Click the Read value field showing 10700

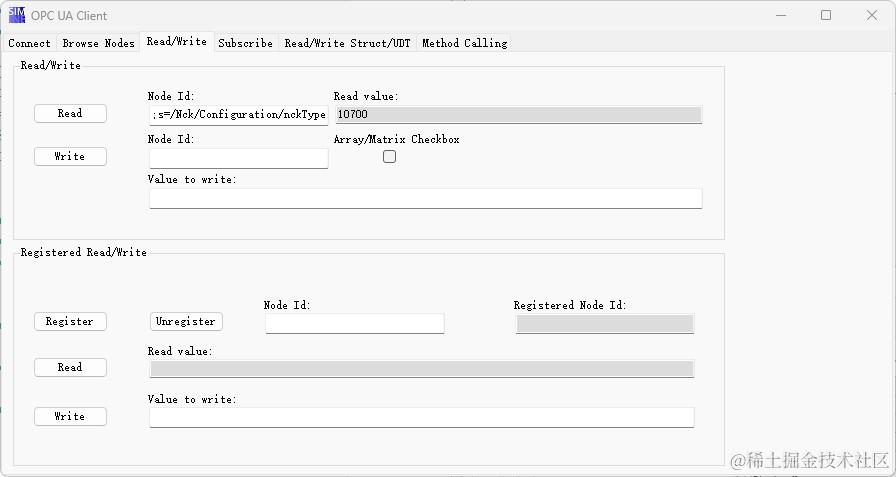click(517, 115)
